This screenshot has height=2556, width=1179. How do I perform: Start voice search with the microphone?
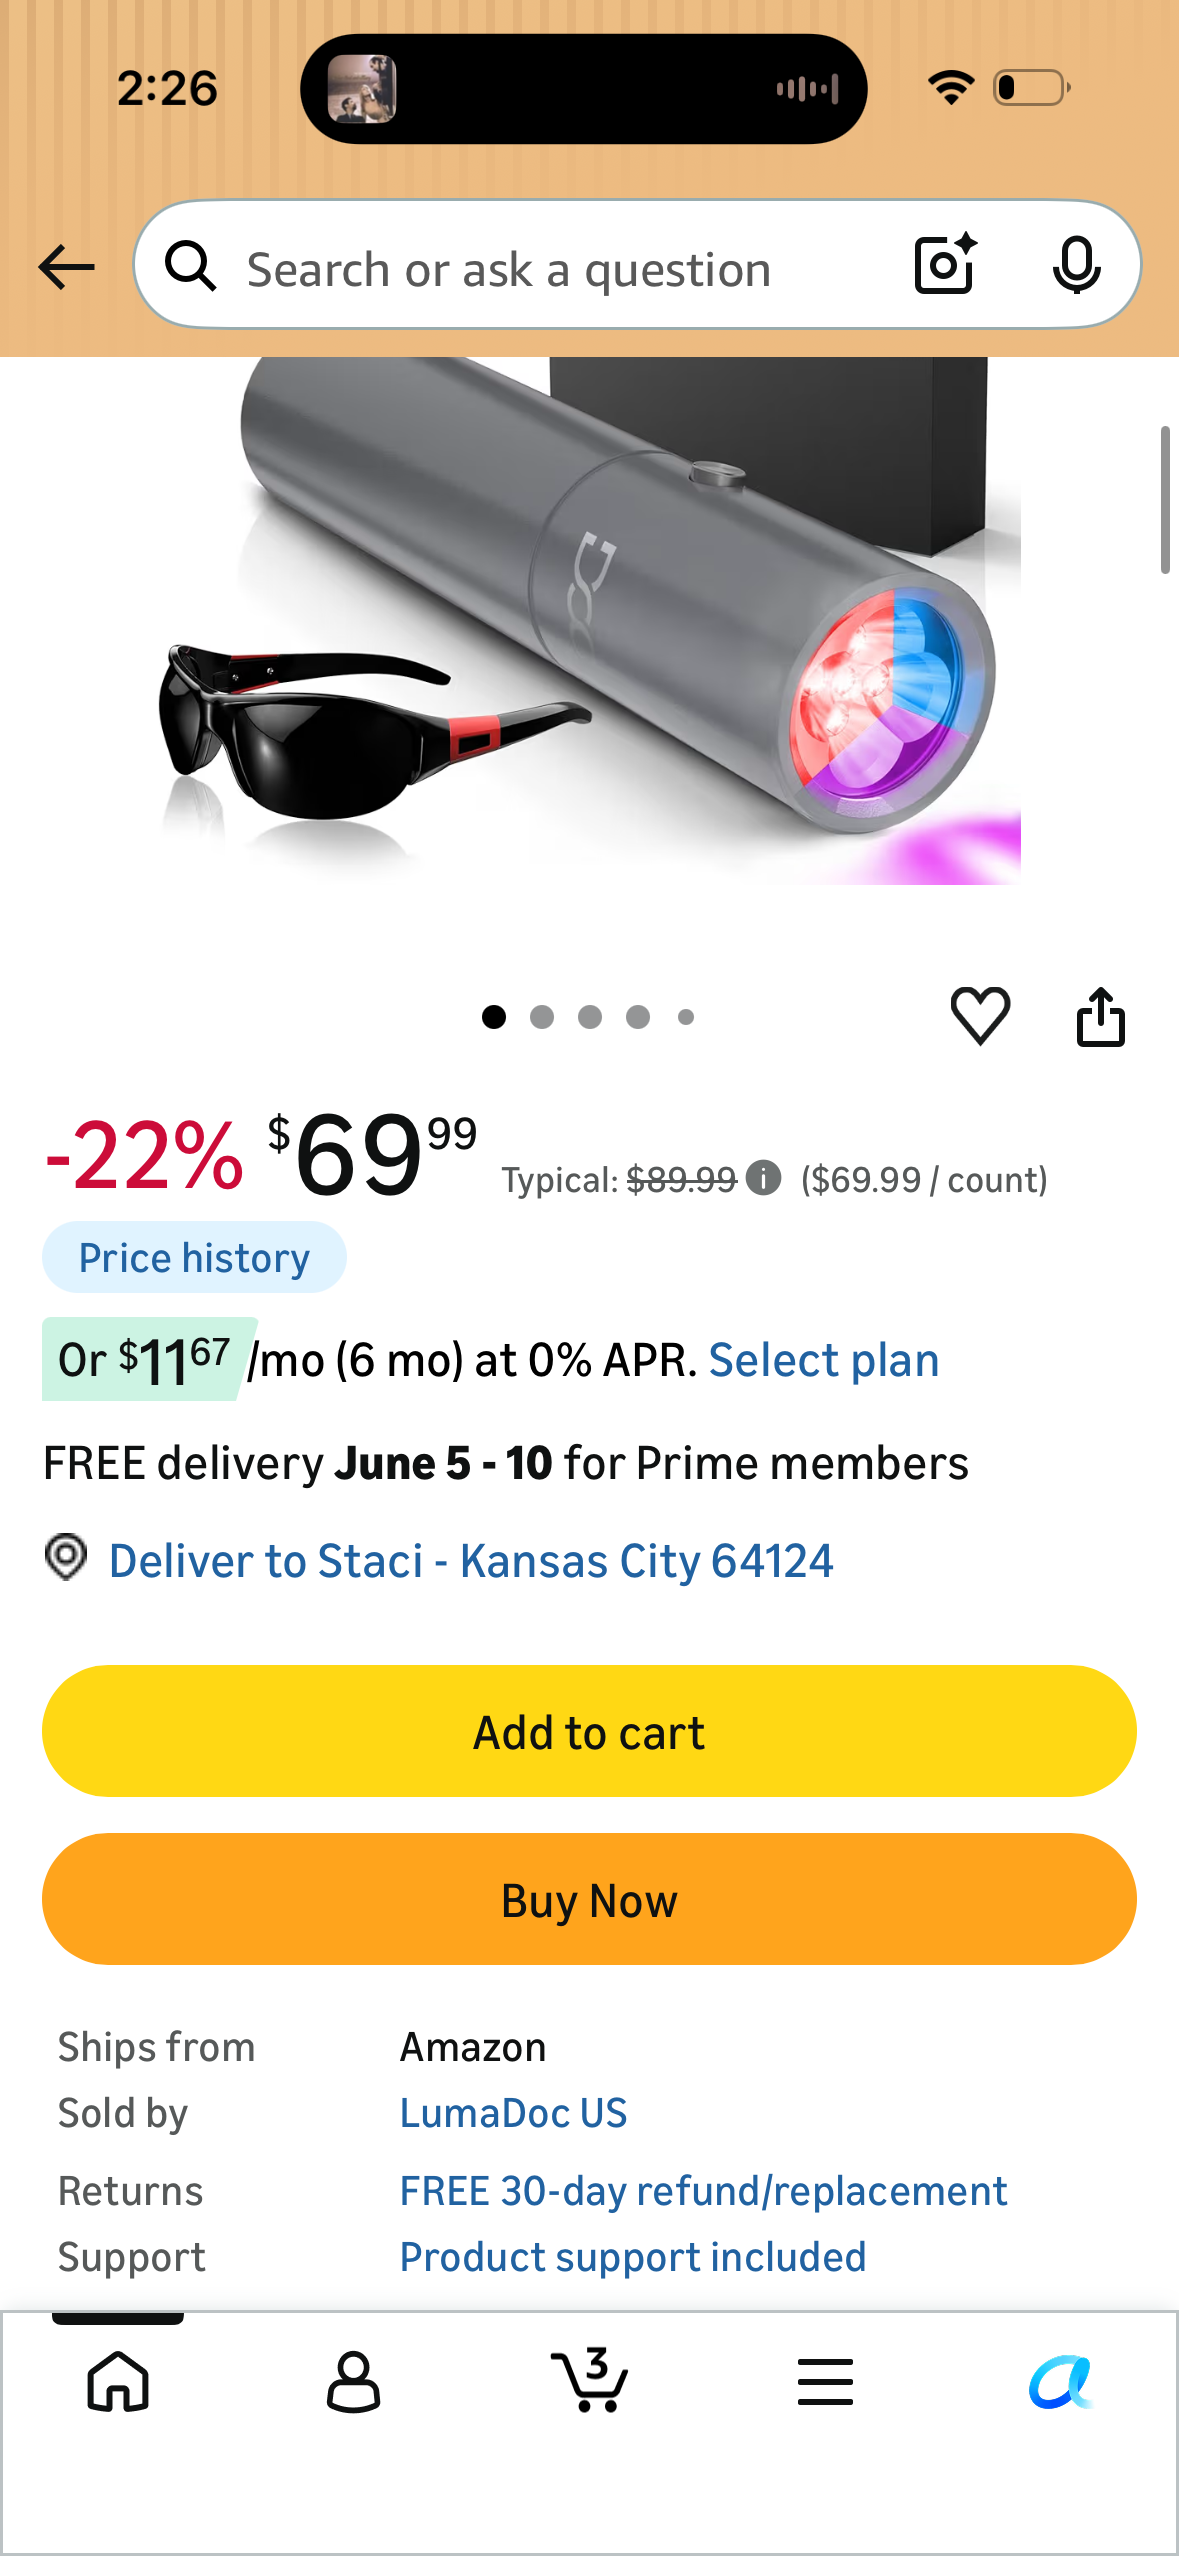point(1076,266)
